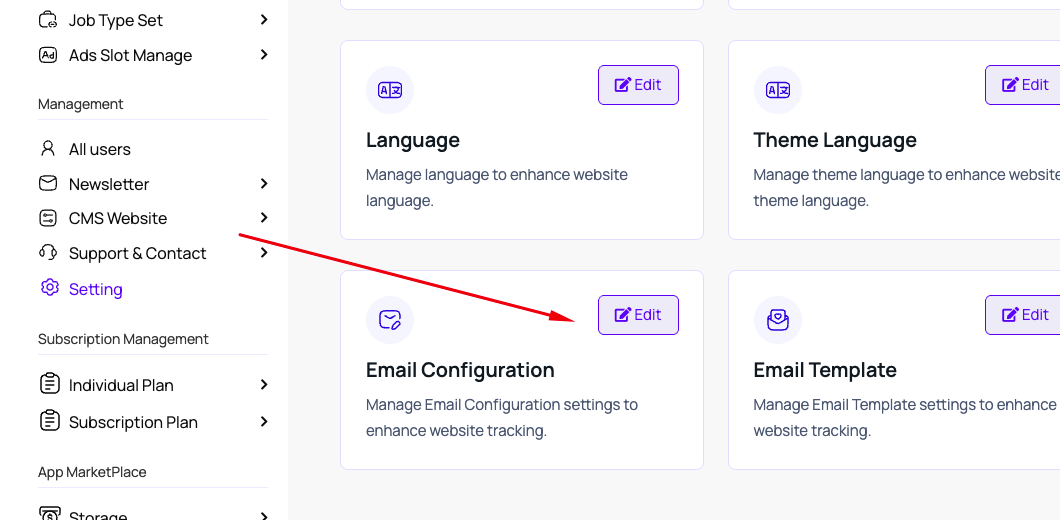Click the Email Template card title

click(825, 370)
